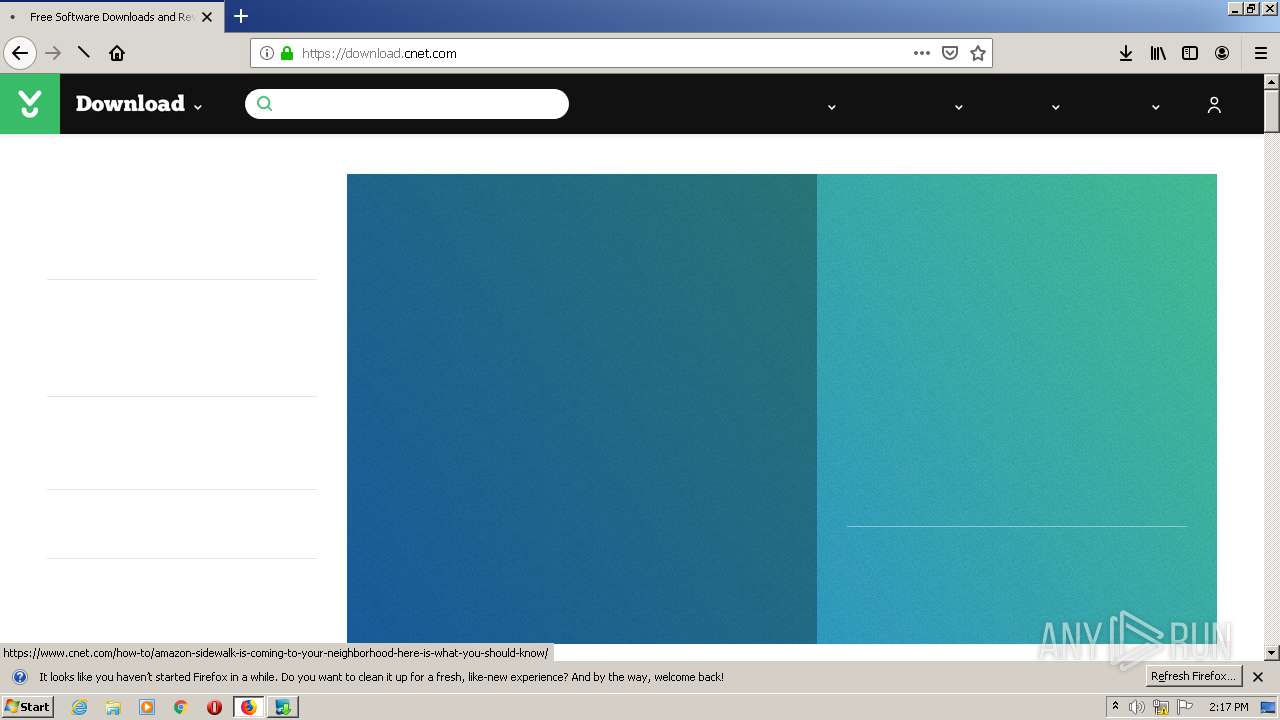Launch Google Chrome from the taskbar
Screen dimensions: 1280x720
pyautogui.click(x=181, y=707)
